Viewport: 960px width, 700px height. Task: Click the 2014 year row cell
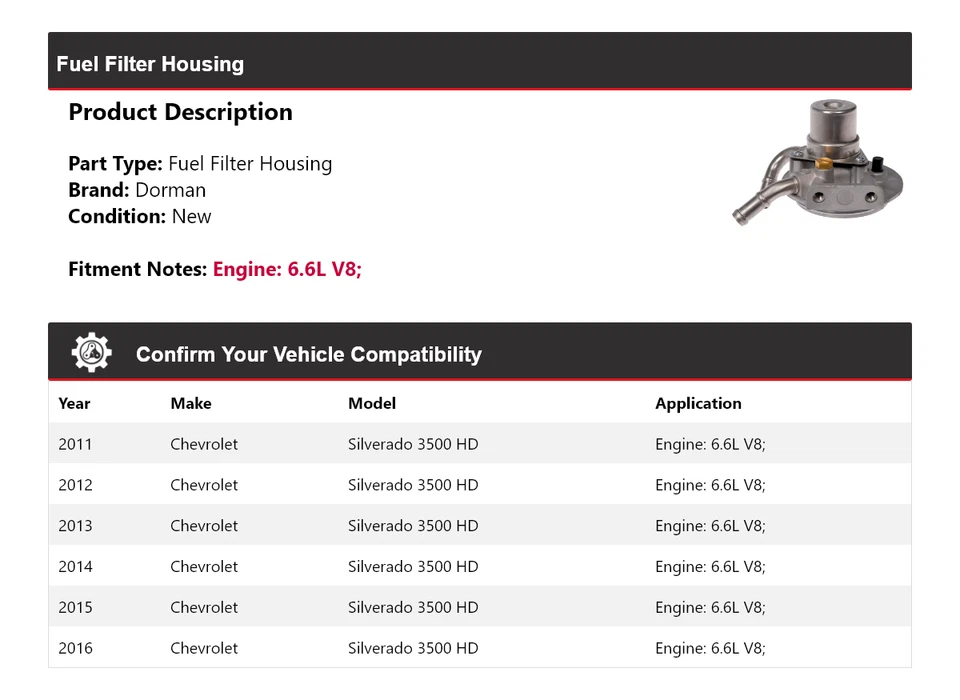click(x=75, y=567)
